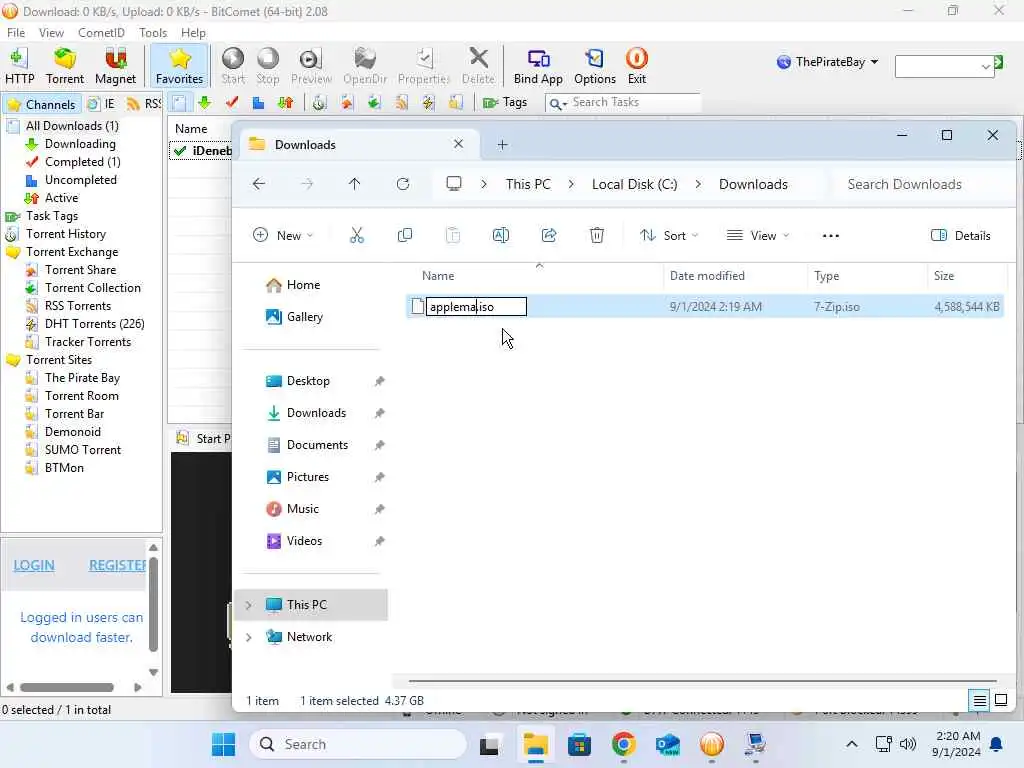The height and width of the screenshot is (768, 1024).
Task: Focus the Search Downloads field
Action: tap(921, 185)
